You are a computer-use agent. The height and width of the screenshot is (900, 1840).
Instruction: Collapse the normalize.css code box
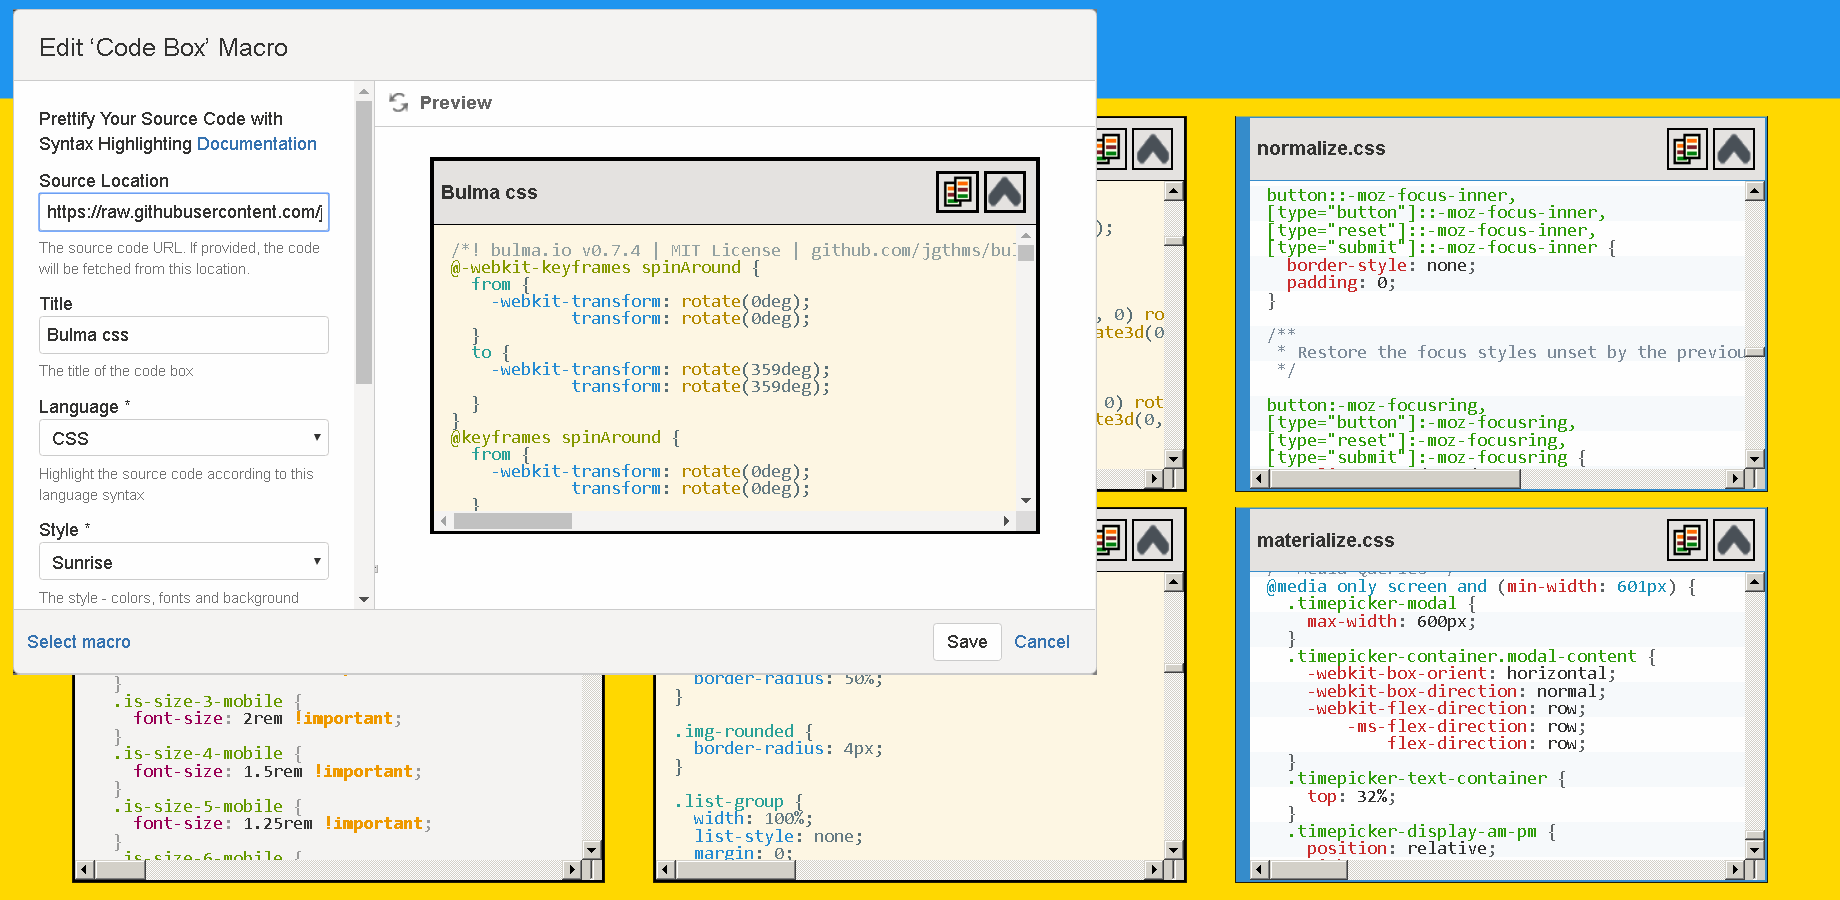(x=1734, y=149)
